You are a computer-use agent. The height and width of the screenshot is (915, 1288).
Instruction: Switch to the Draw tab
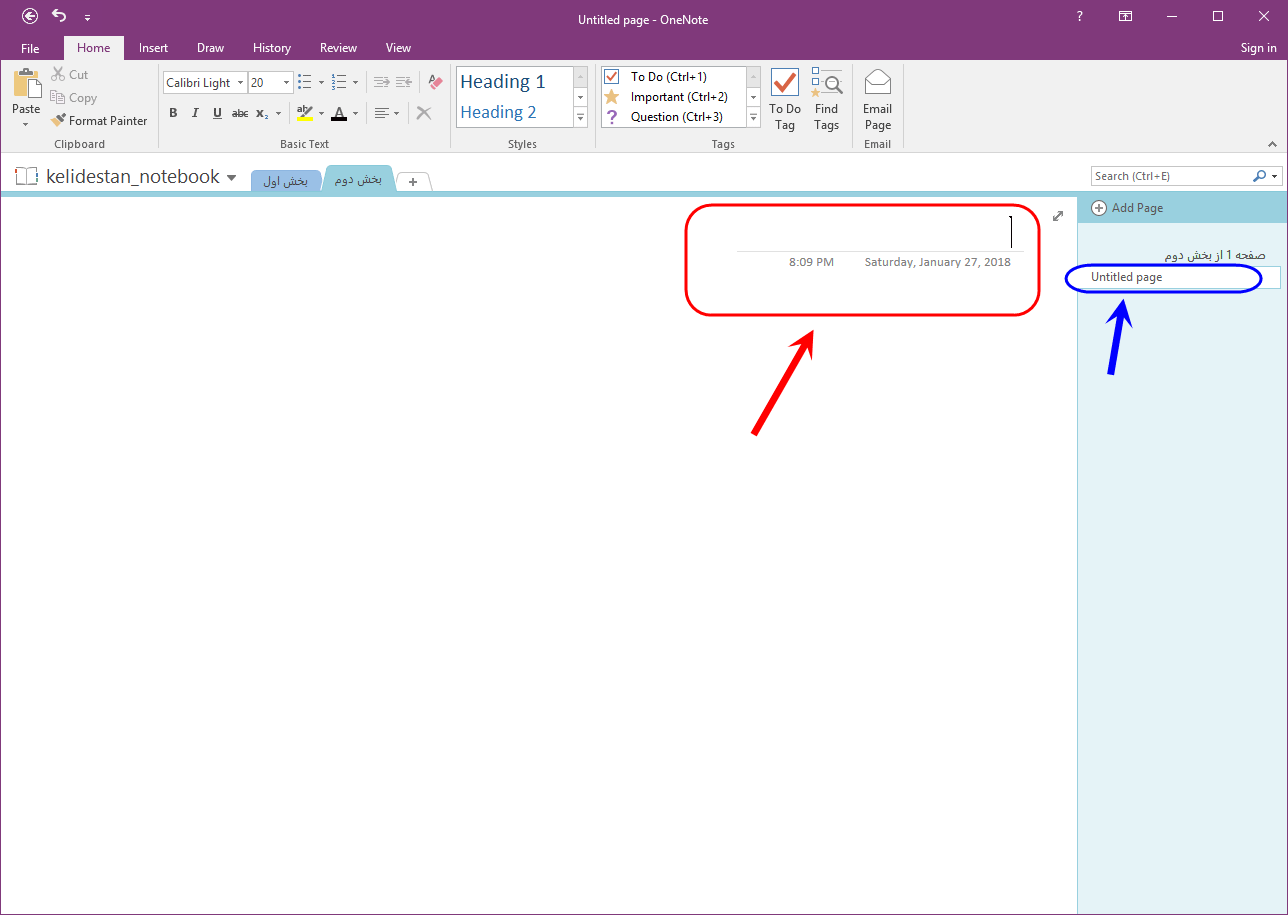210,48
